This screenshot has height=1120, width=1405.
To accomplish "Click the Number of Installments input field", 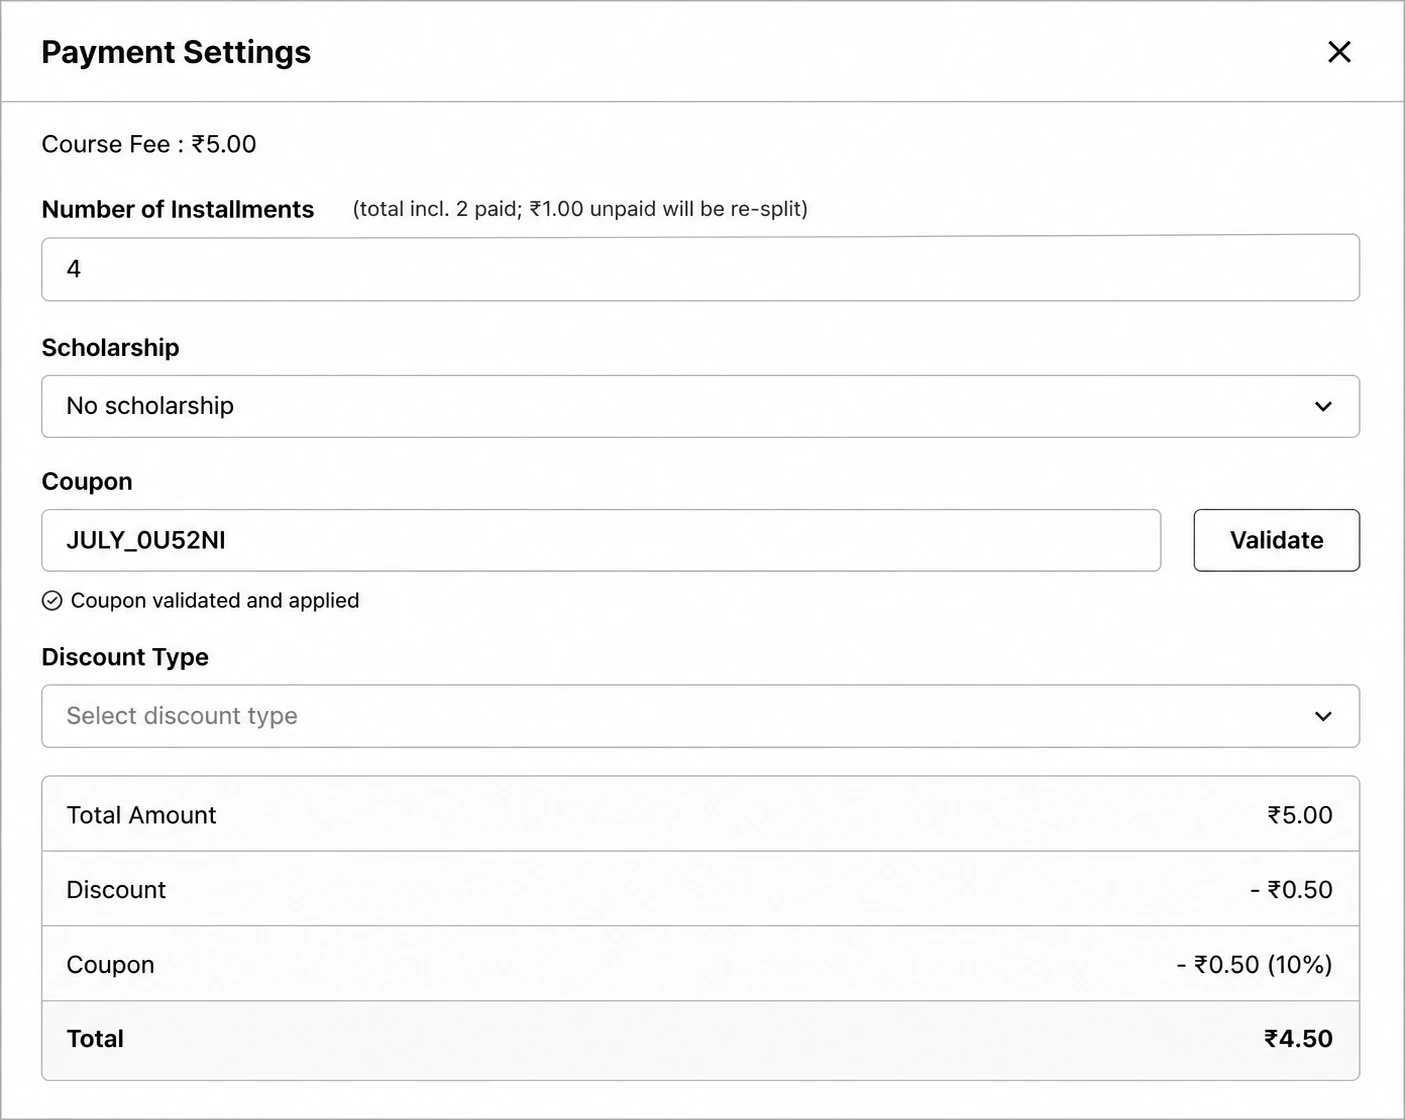I will click(x=700, y=268).
